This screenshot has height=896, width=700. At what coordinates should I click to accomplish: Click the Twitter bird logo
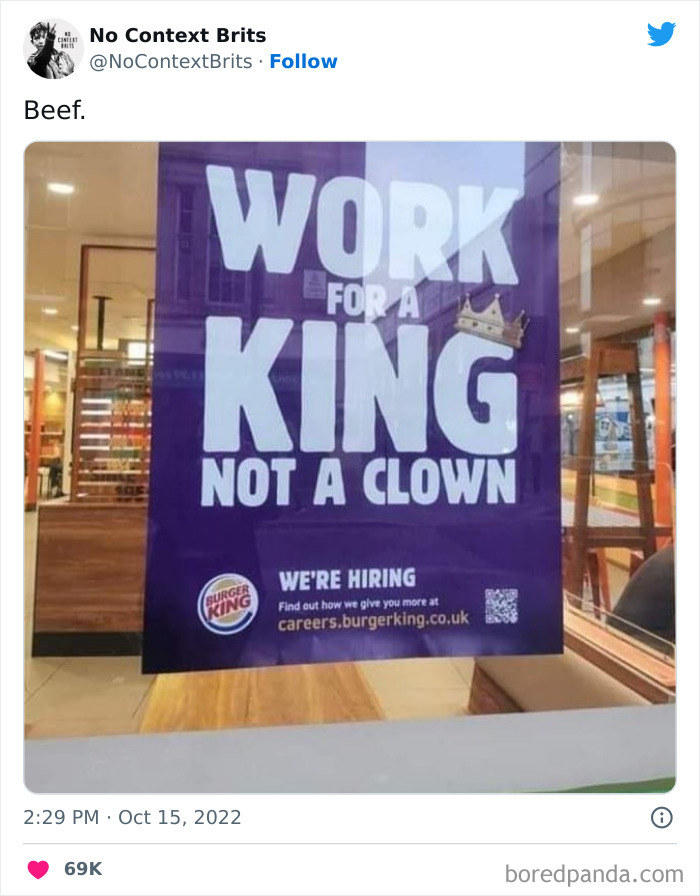click(662, 34)
